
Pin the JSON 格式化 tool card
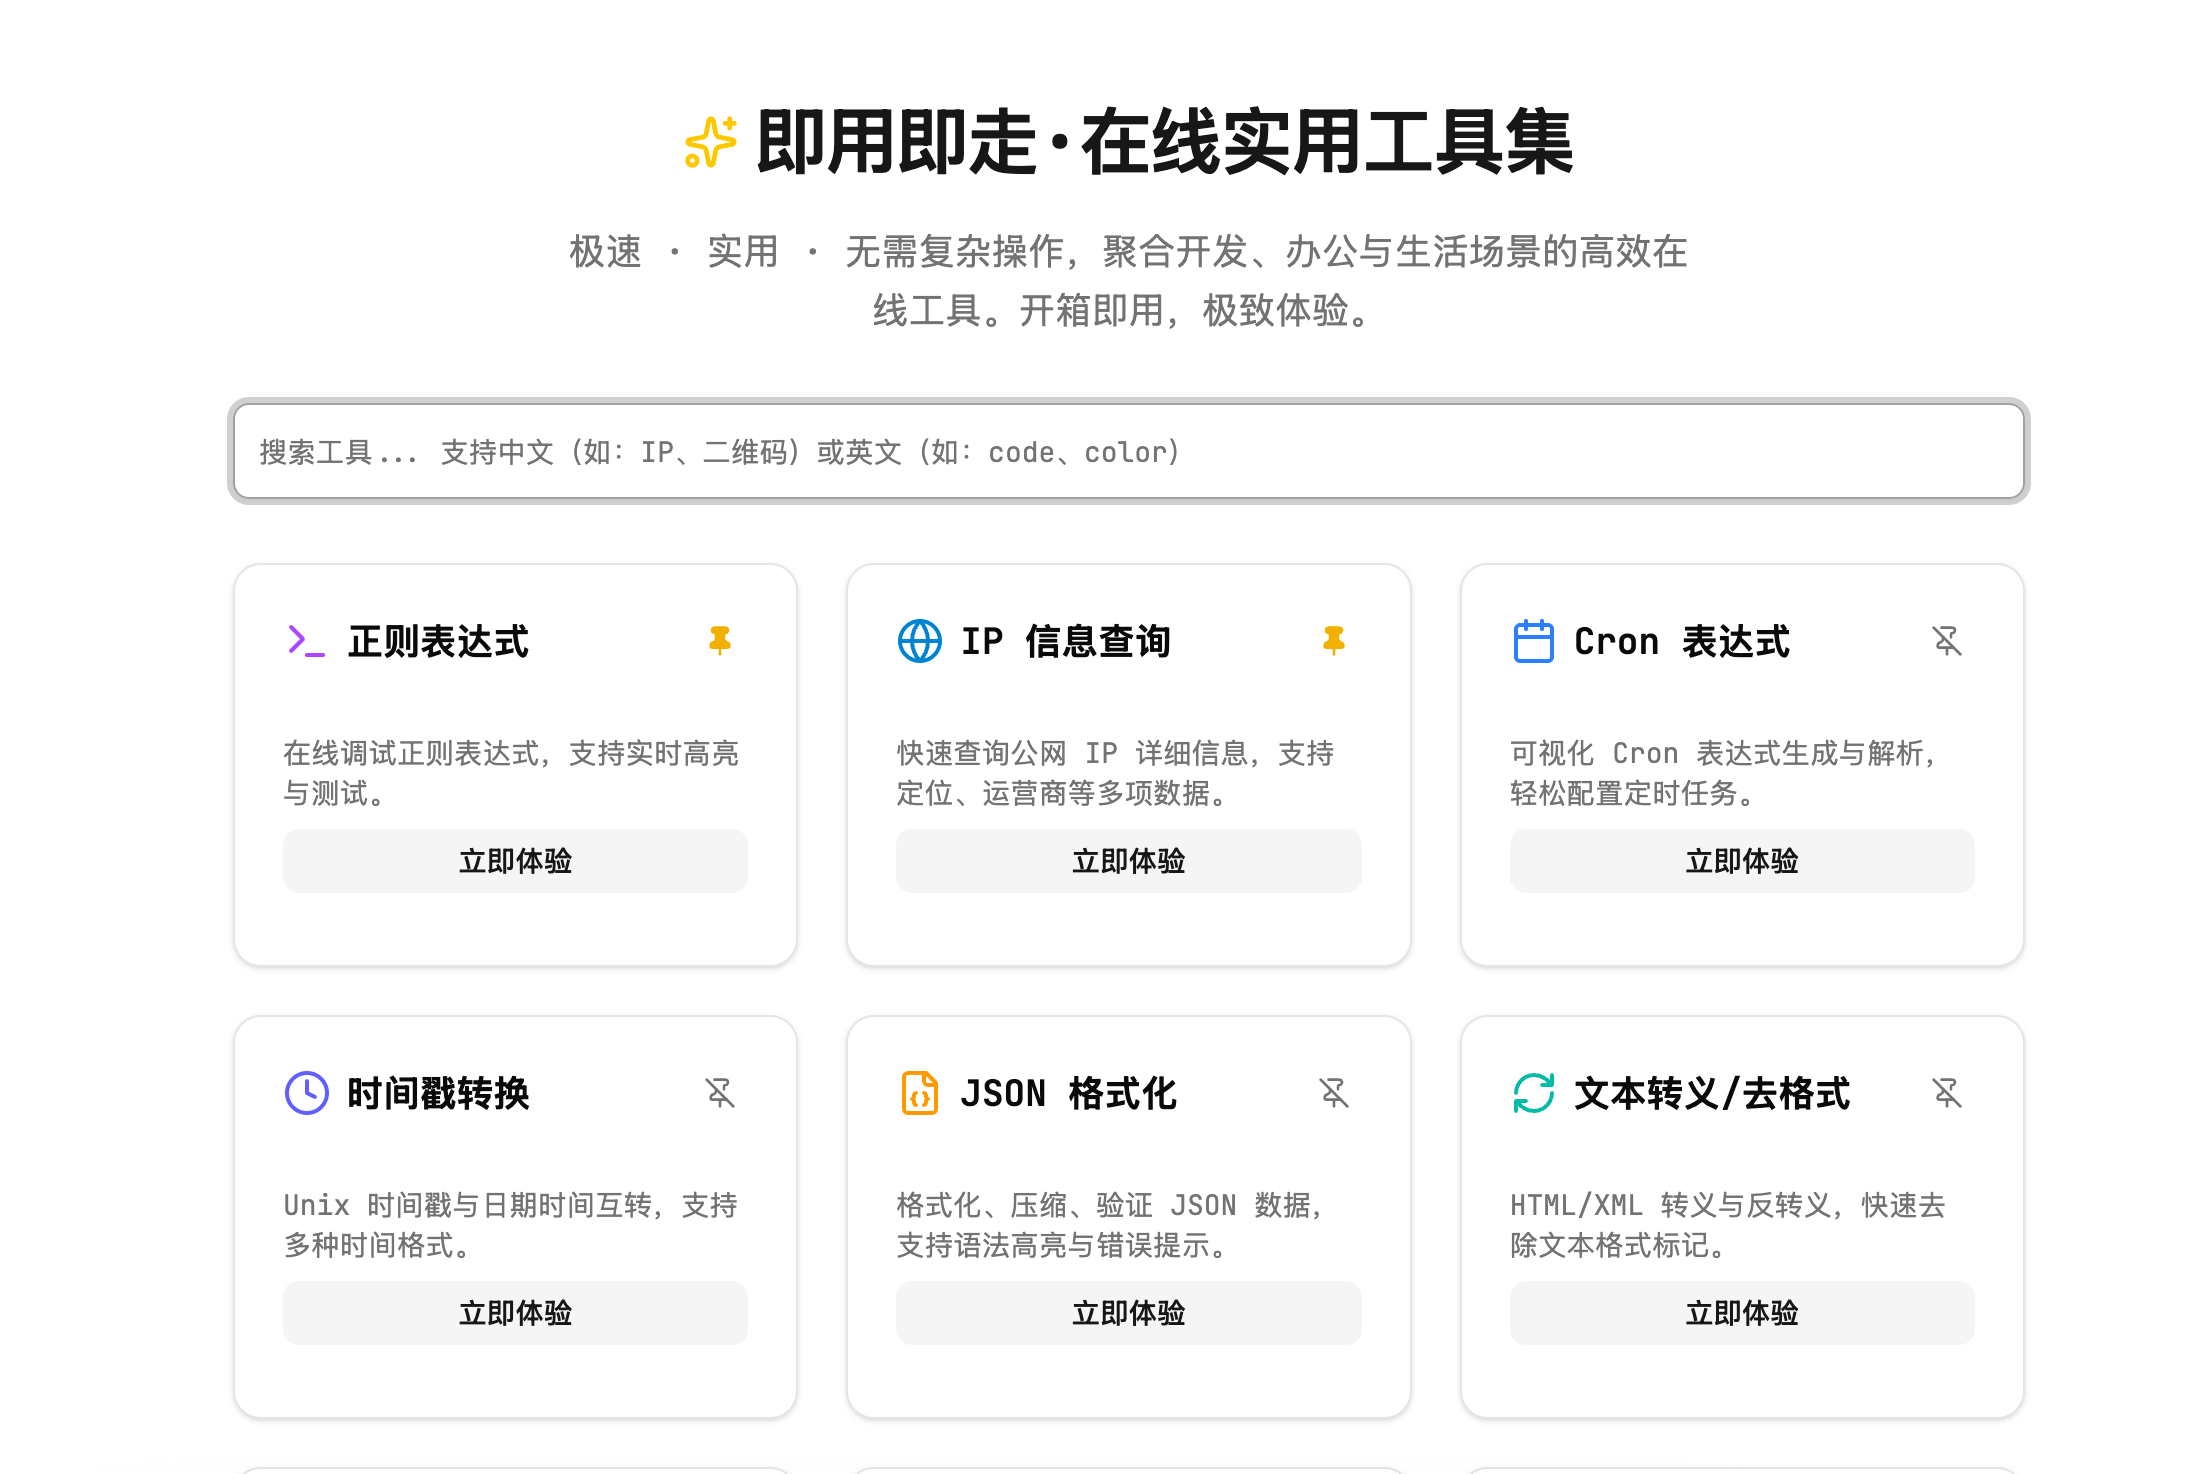tap(1333, 1092)
